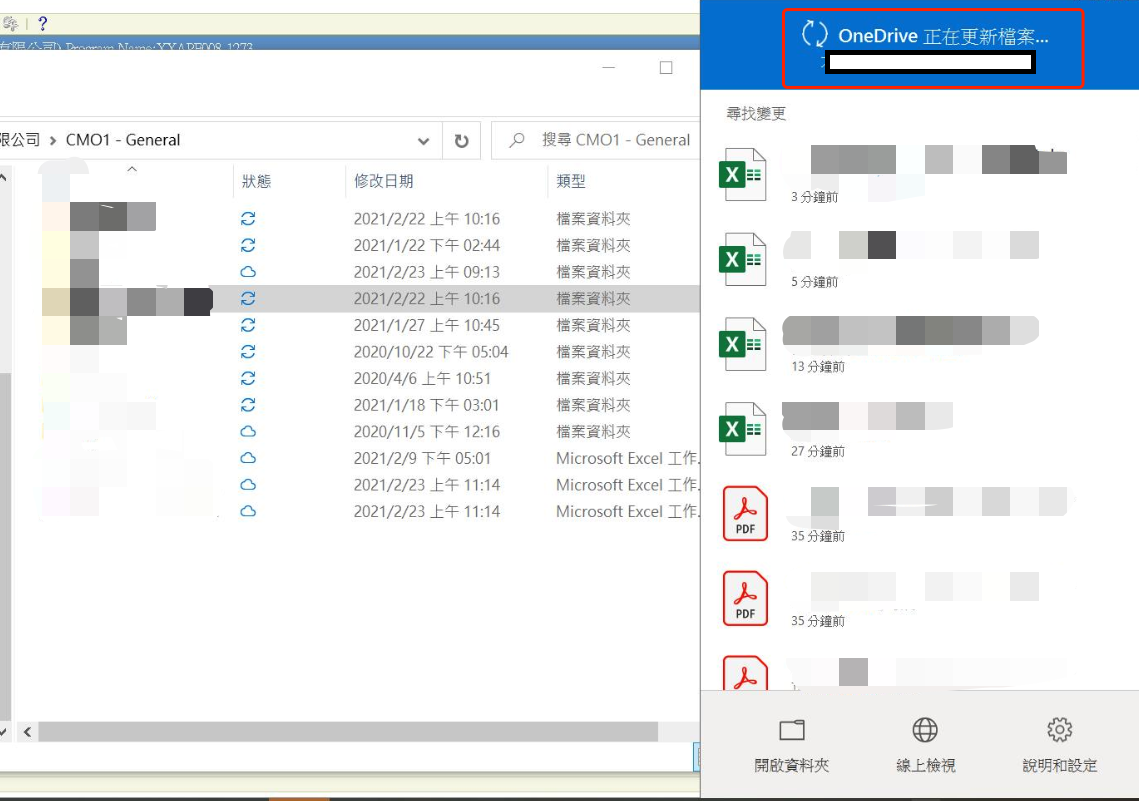
Task: Open the folder via 開啟資料夾 icon
Action: point(792,730)
